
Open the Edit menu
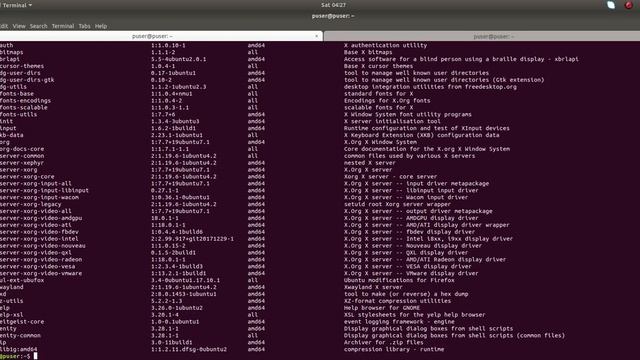(x=4, y=26)
